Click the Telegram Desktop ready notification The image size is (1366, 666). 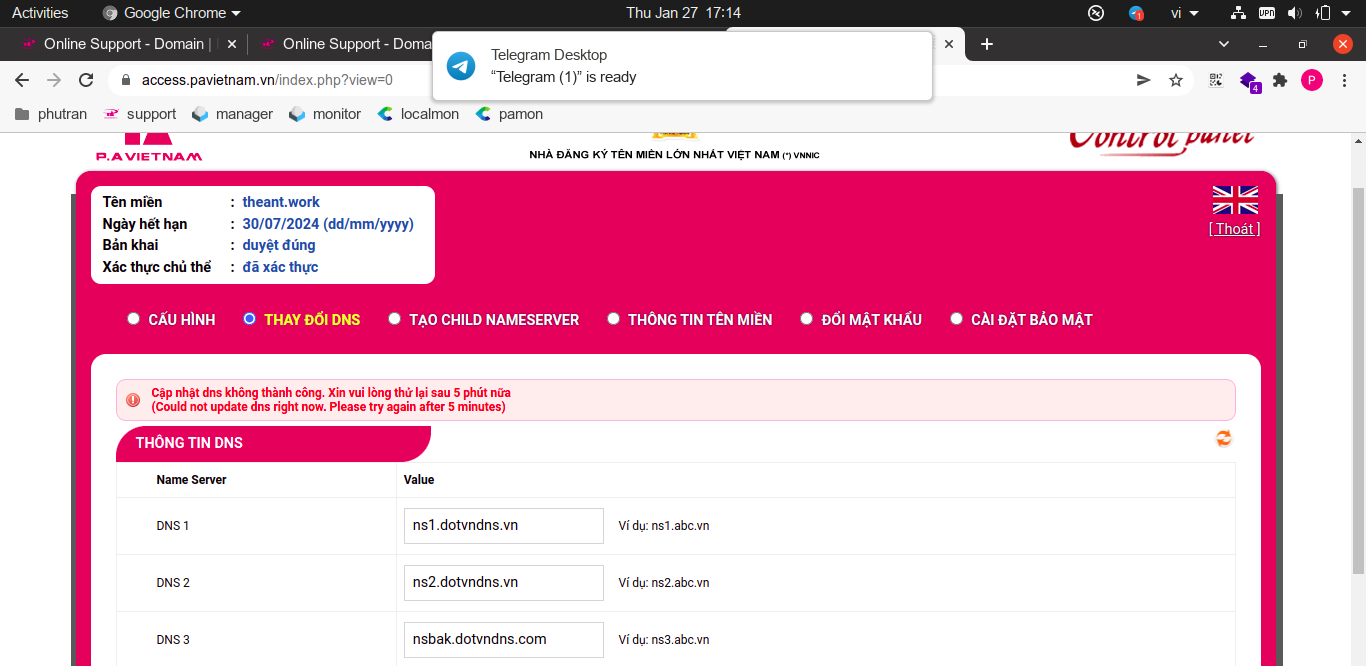point(682,66)
